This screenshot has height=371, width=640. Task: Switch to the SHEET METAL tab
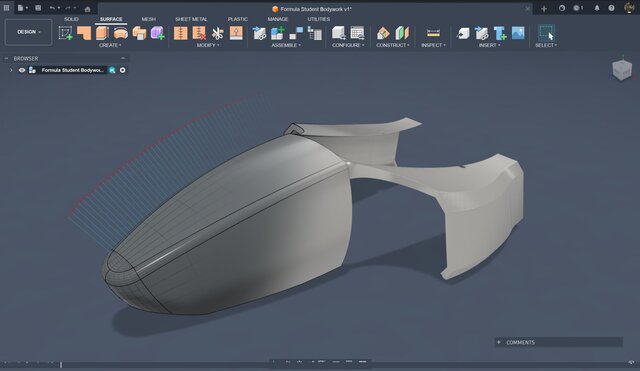tap(191, 19)
